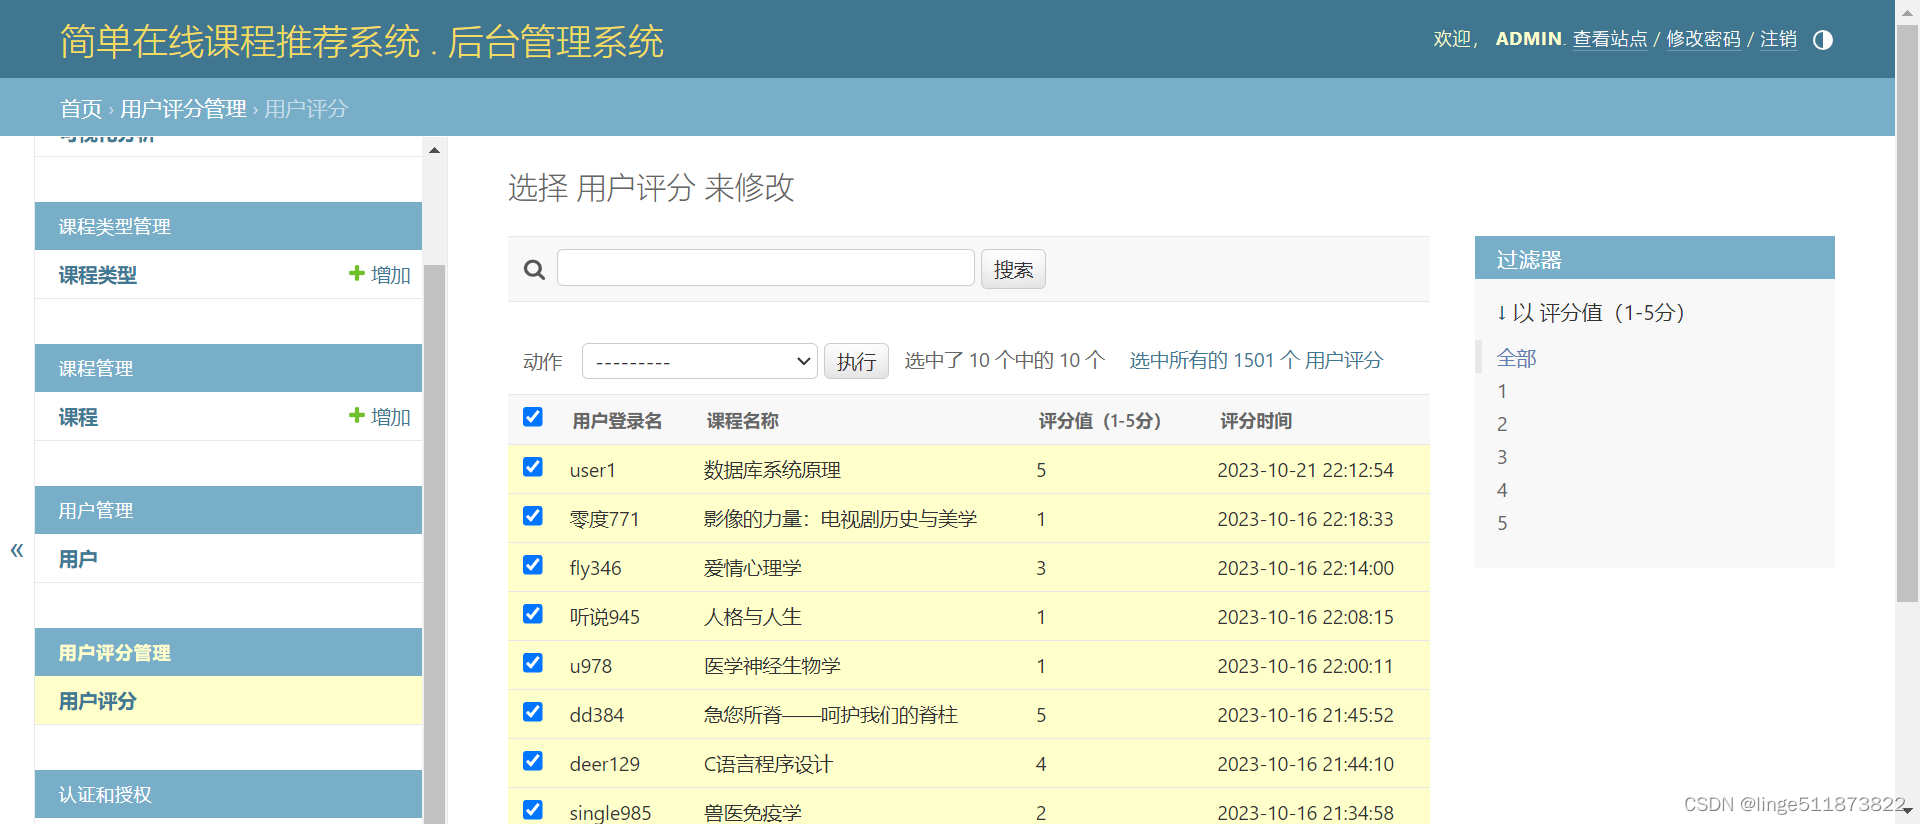Image resolution: width=1920 pixels, height=824 pixels.
Task: Open 用户评分管理 breadcrumb link
Action: click(183, 109)
